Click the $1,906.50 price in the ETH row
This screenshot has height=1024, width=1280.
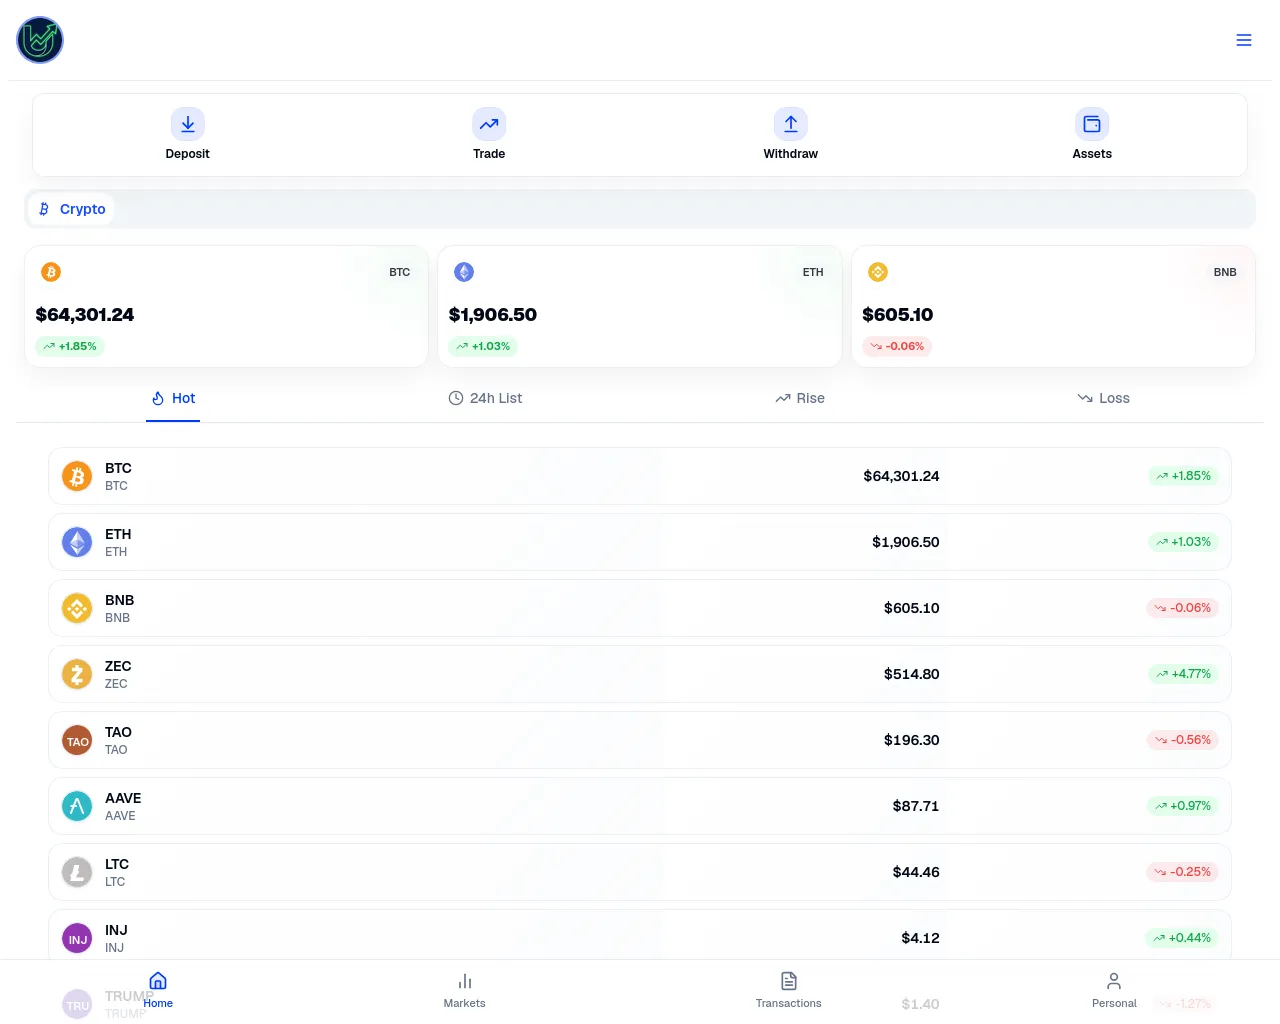[905, 542]
